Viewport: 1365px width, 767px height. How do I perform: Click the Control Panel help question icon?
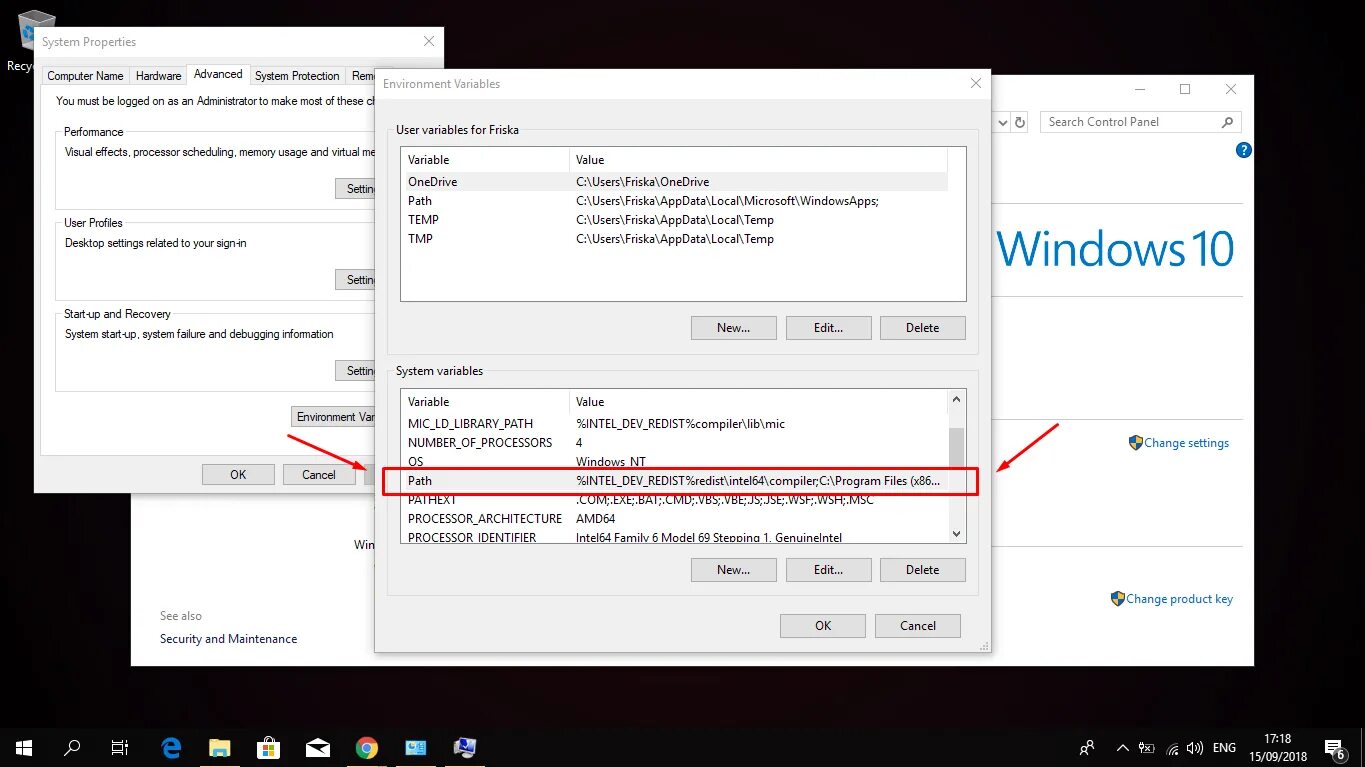click(x=1243, y=150)
